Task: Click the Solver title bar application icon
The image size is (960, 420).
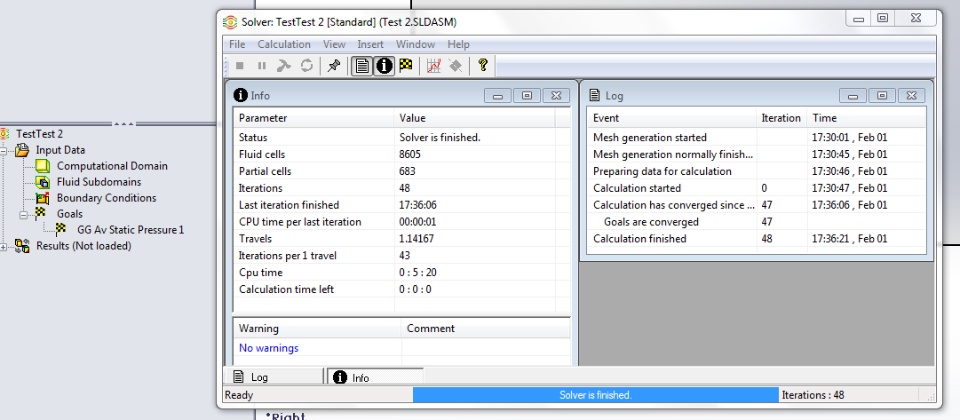Action: coord(230,23)
